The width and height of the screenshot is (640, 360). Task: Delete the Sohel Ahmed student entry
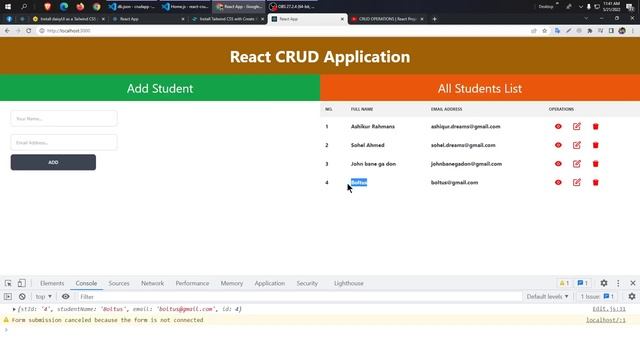pos(596,145)
